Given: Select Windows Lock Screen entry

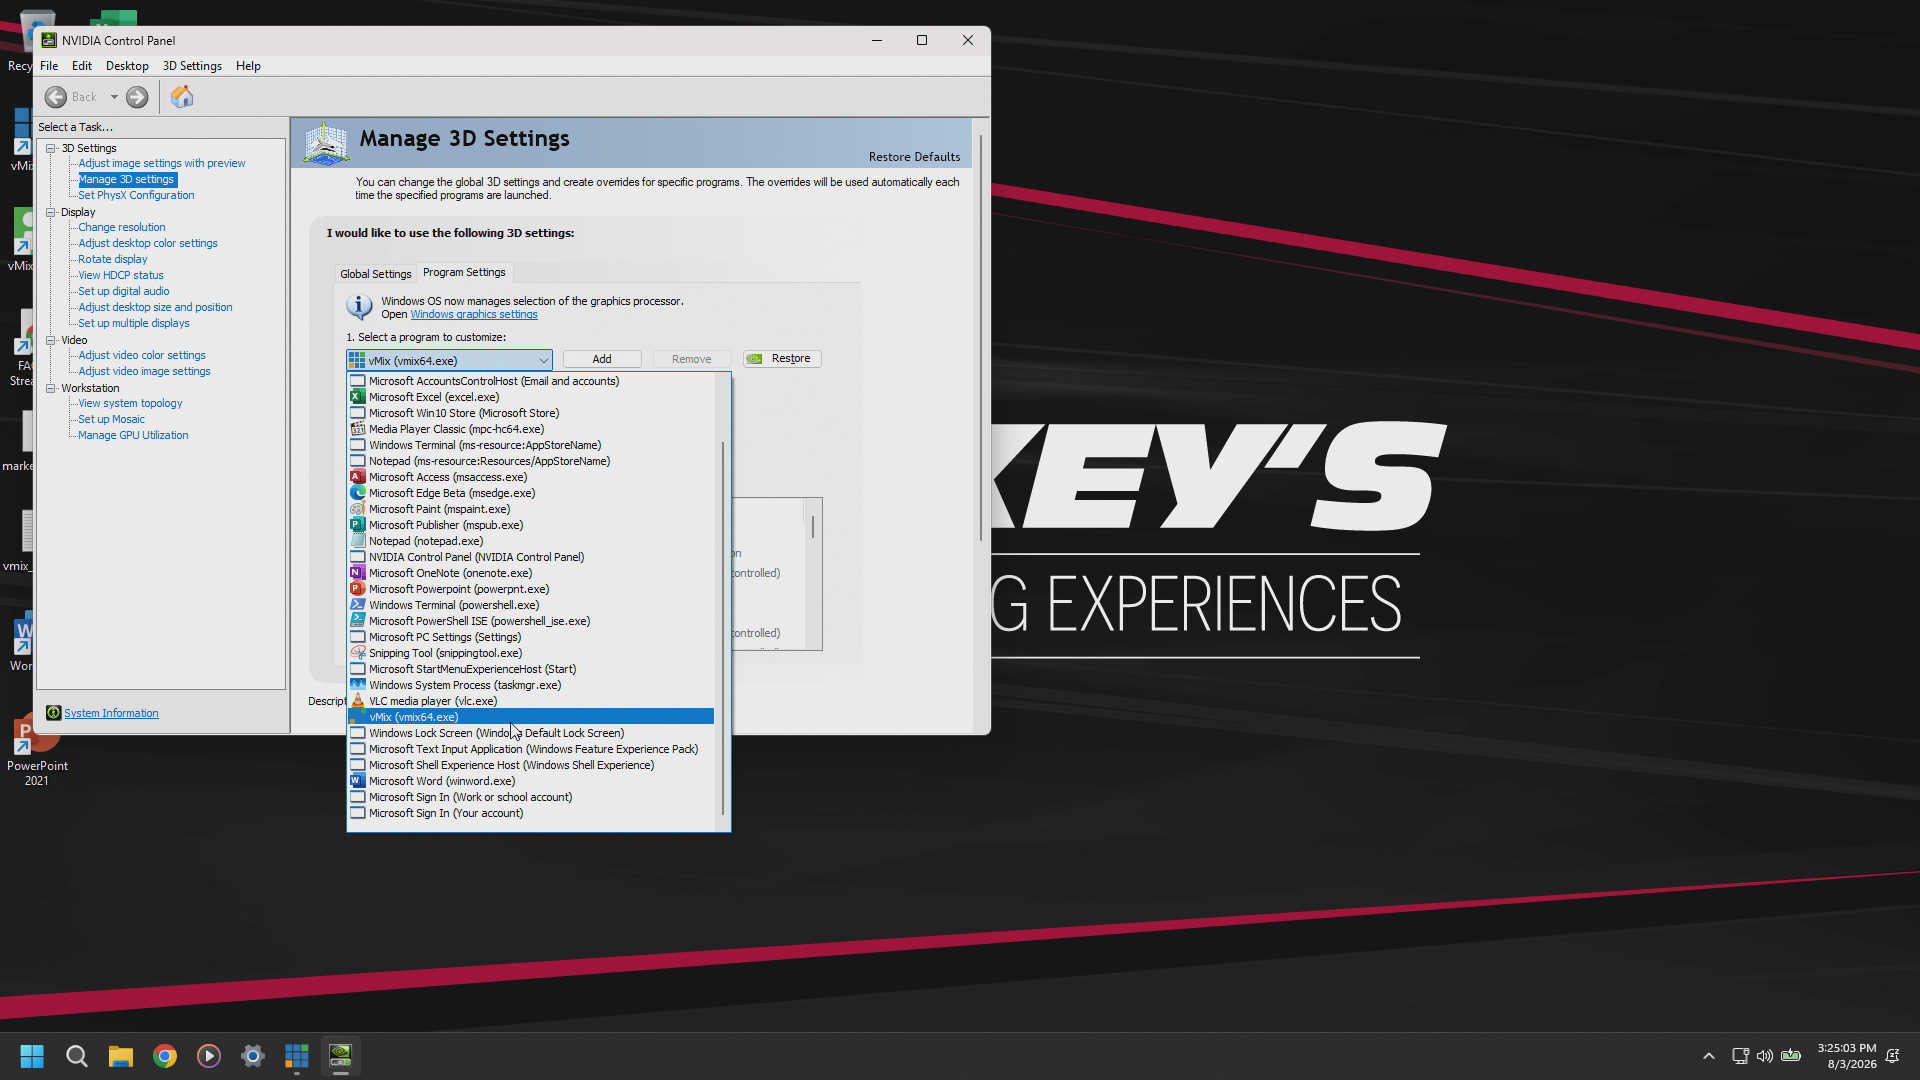Looking at the screenshot, I should pos(531,733).
